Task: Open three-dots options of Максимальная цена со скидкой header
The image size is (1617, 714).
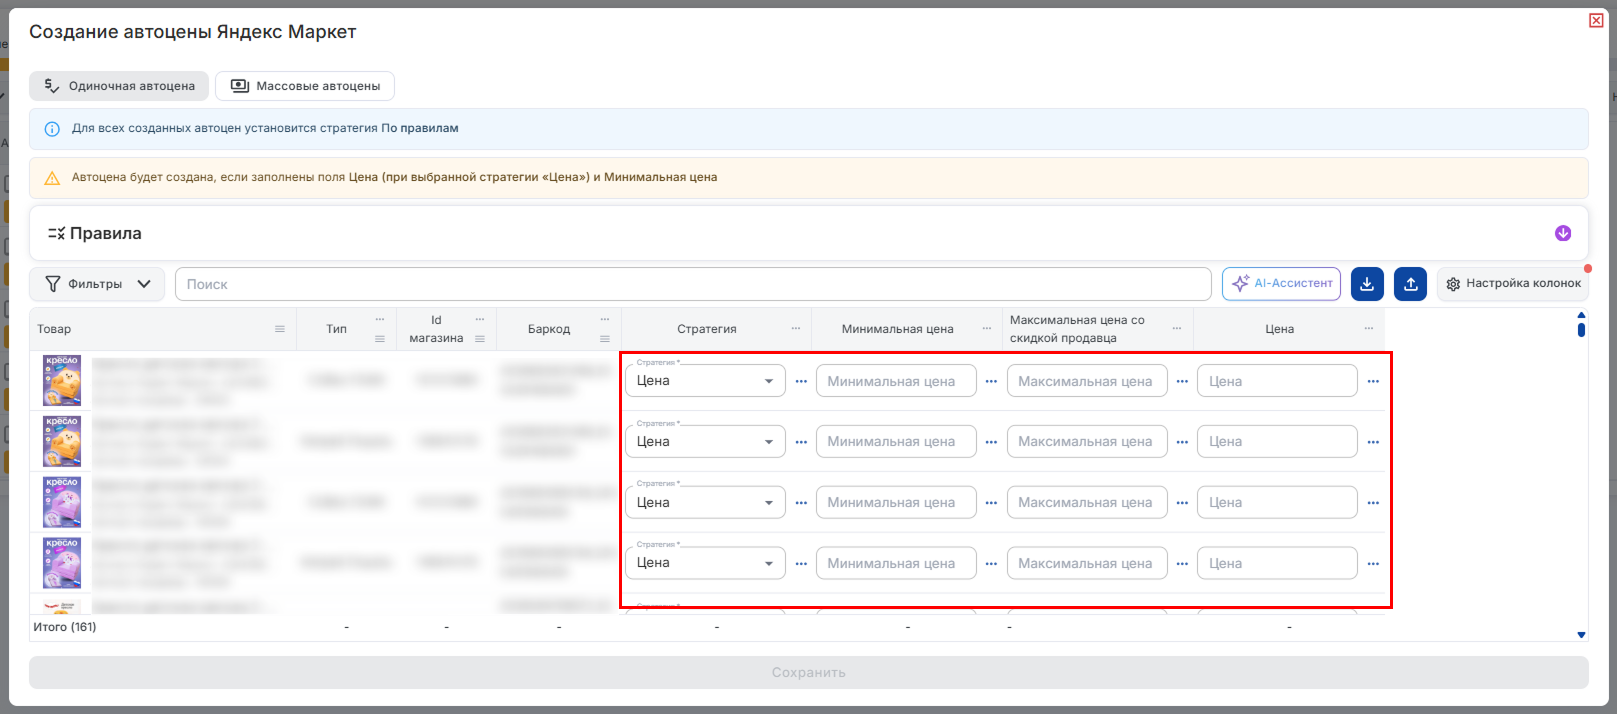Action: (1177, 328)
